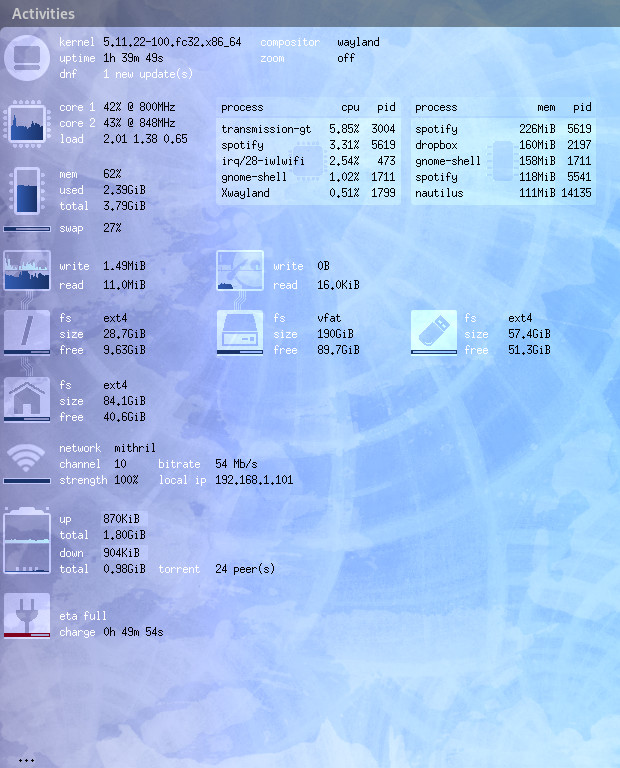Click the upload speed 870KiB

(x=121, y=519)
